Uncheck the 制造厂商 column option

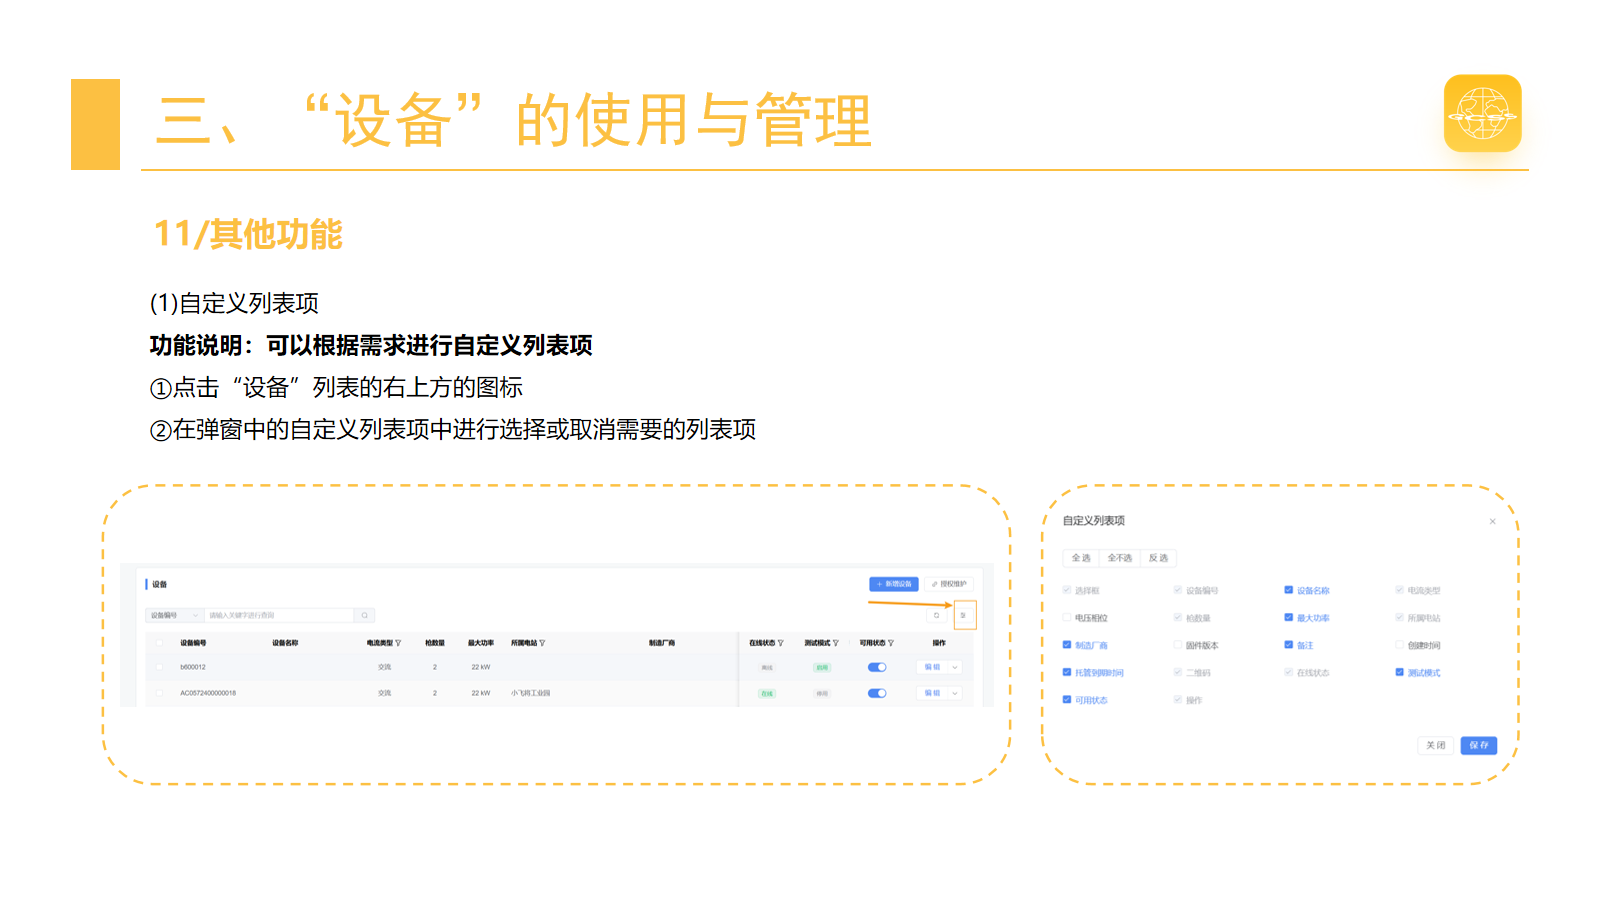click(1067, 645)
